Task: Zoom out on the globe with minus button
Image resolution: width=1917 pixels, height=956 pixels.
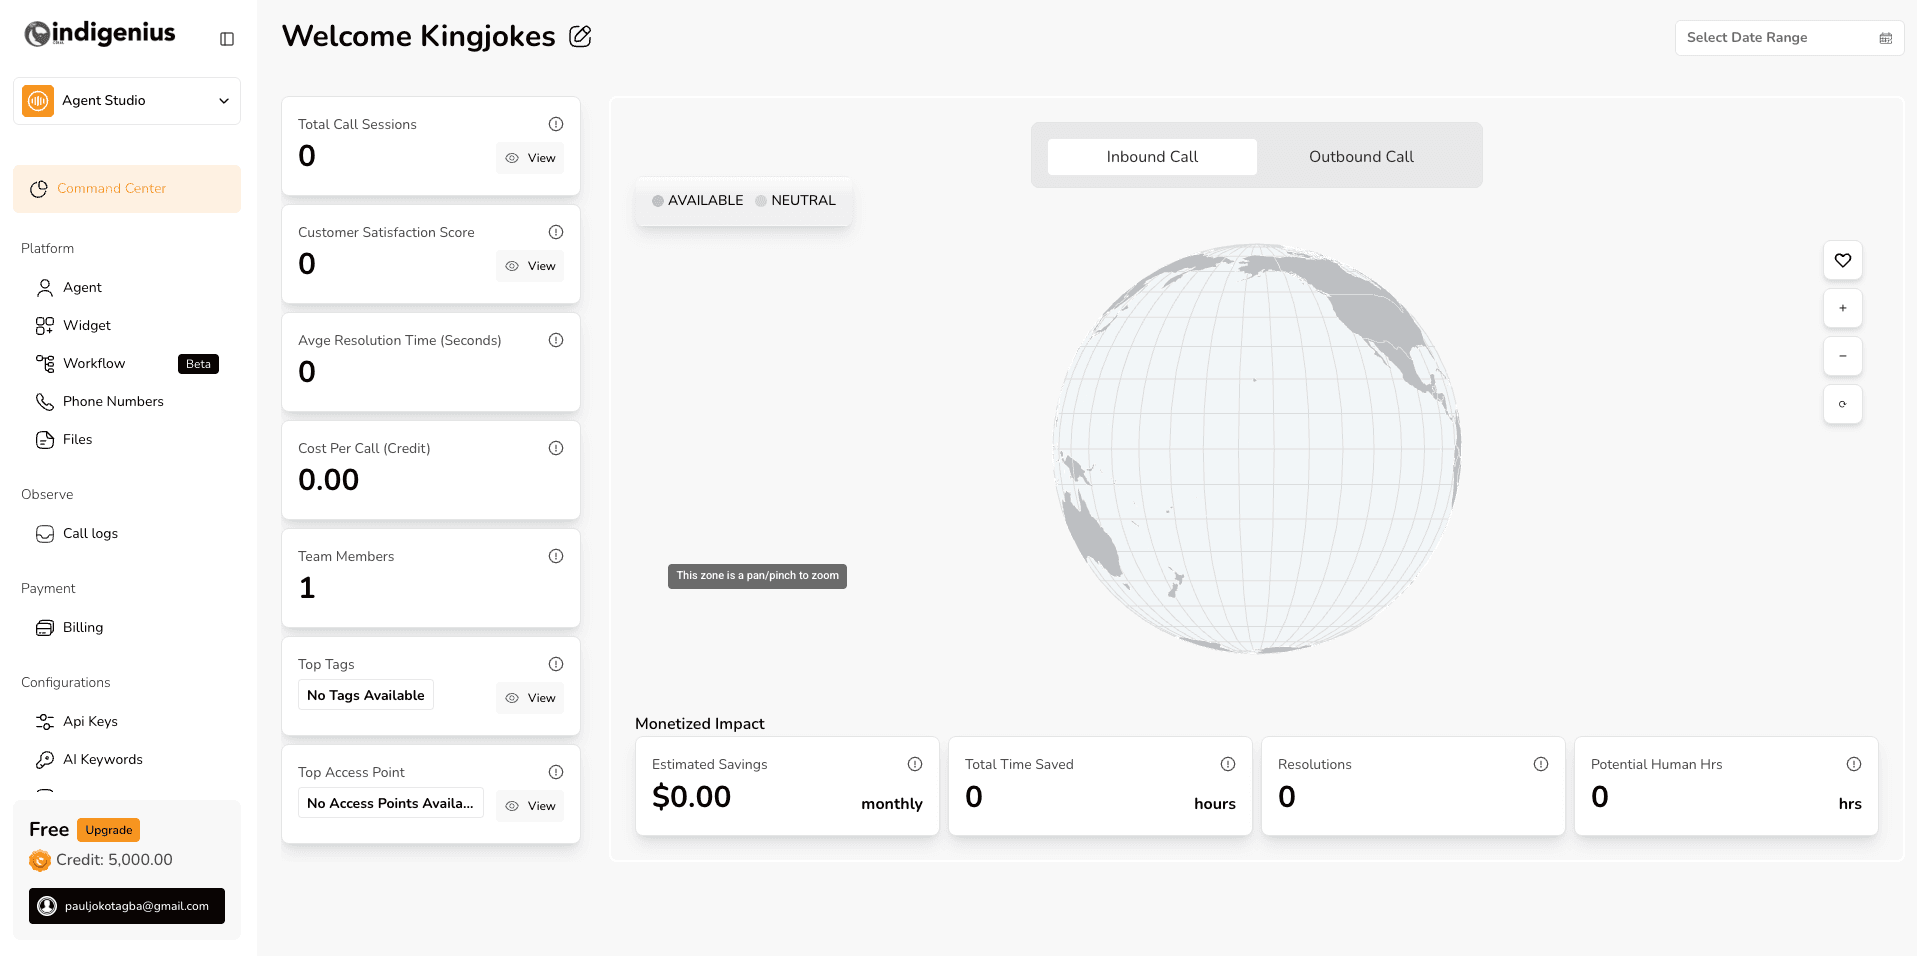Action: [x=1842, y=356]
